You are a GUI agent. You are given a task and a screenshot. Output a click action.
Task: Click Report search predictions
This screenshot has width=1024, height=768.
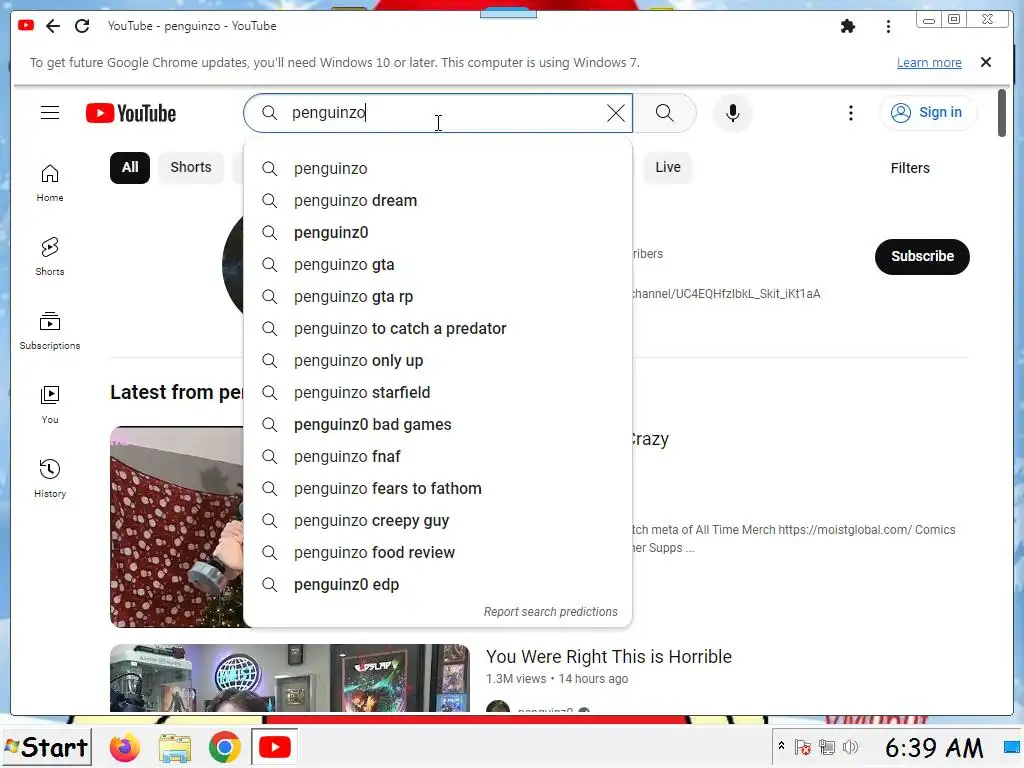551,612
